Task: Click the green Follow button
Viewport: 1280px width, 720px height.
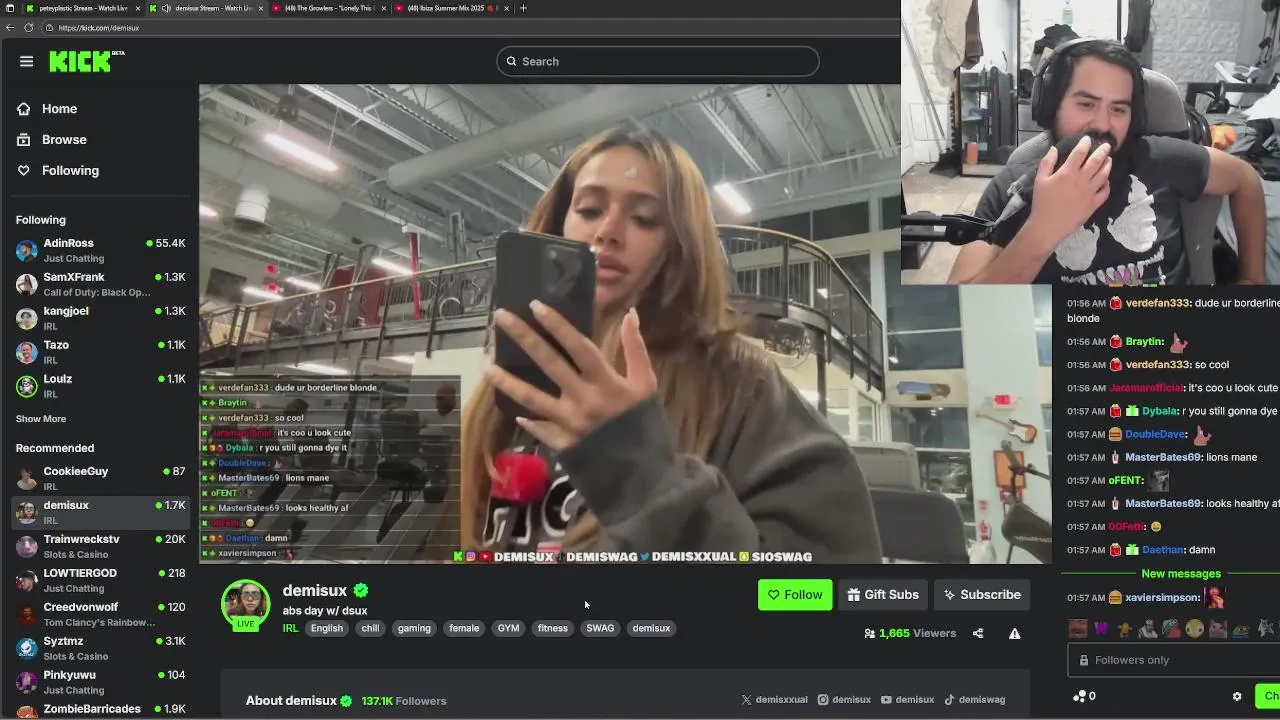Action: point(795,595)
